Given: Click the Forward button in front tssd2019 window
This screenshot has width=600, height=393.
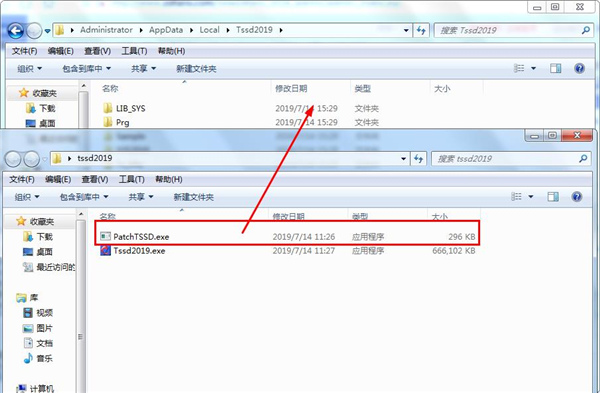Looking at the screenshot, I should [x=31, y=159].
